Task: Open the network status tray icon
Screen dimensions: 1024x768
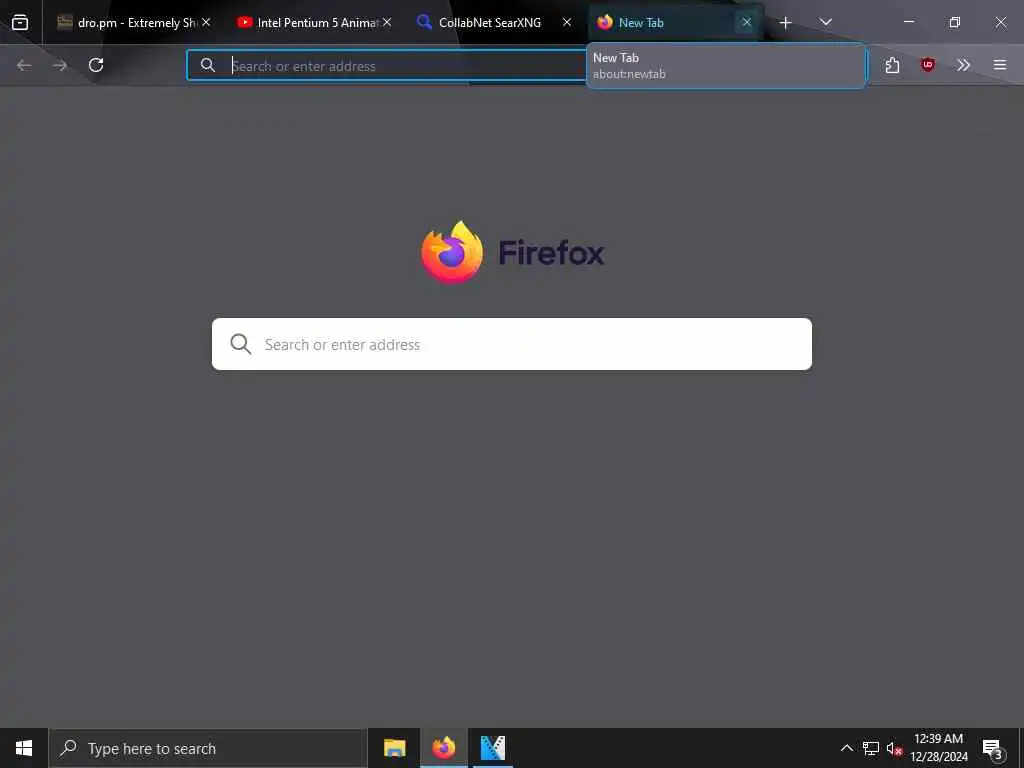Action: (871, 748)
